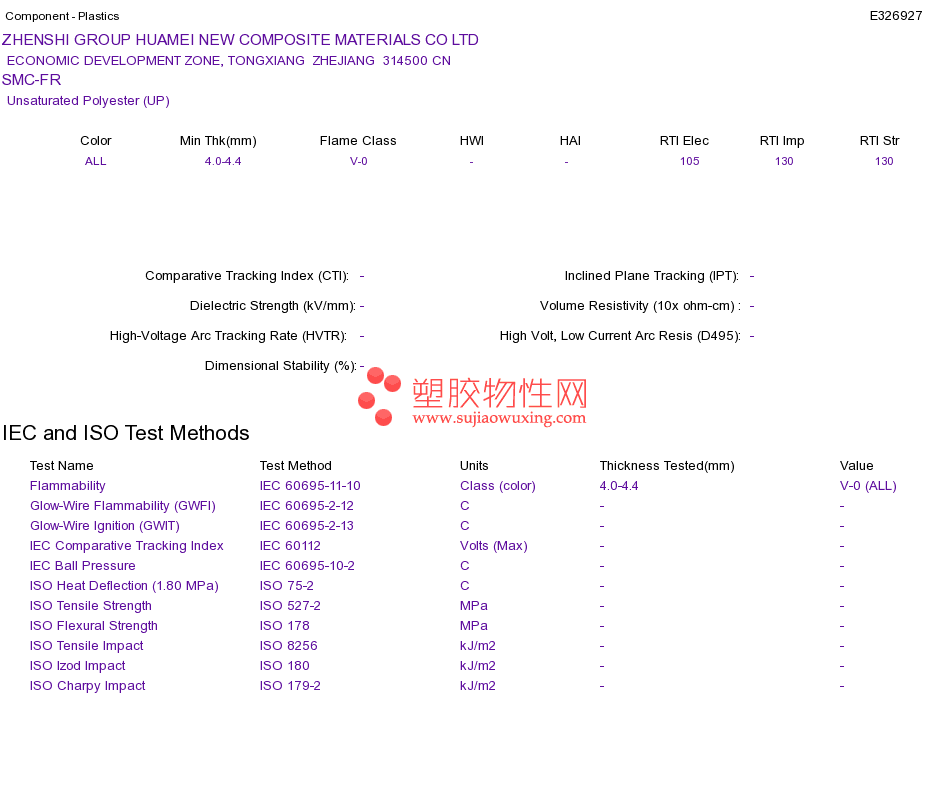Click the Dielectric Strength (kV/mm) label
The height and width of the screenshot is (800, 950).
(x=273, y=306)
